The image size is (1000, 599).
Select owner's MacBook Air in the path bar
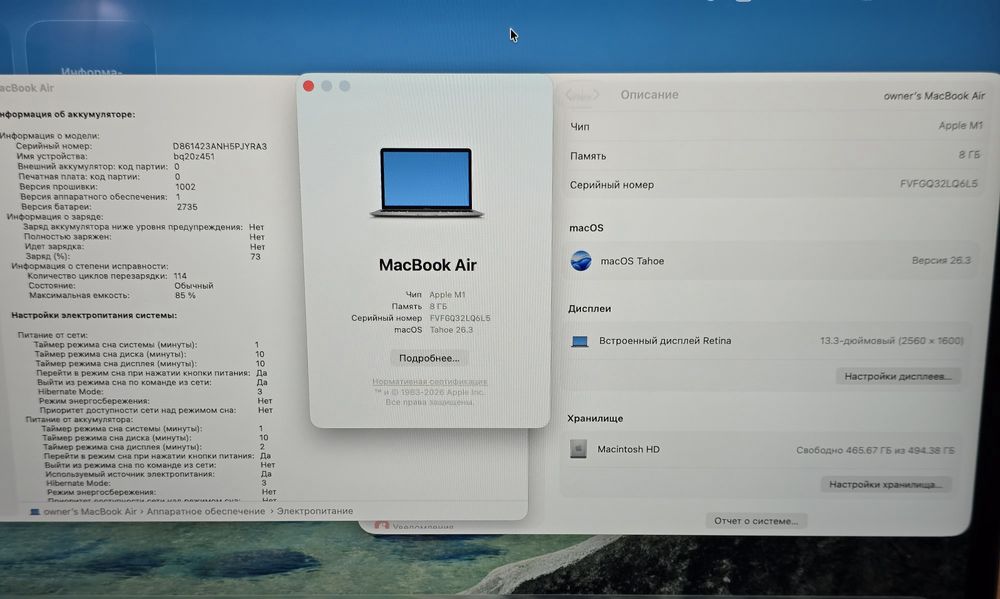(x=90, y=512)
